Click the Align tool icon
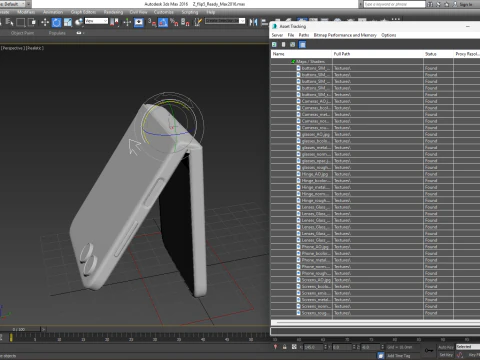The width and height of the screenshot is (480, 360). tap(264, 22)
